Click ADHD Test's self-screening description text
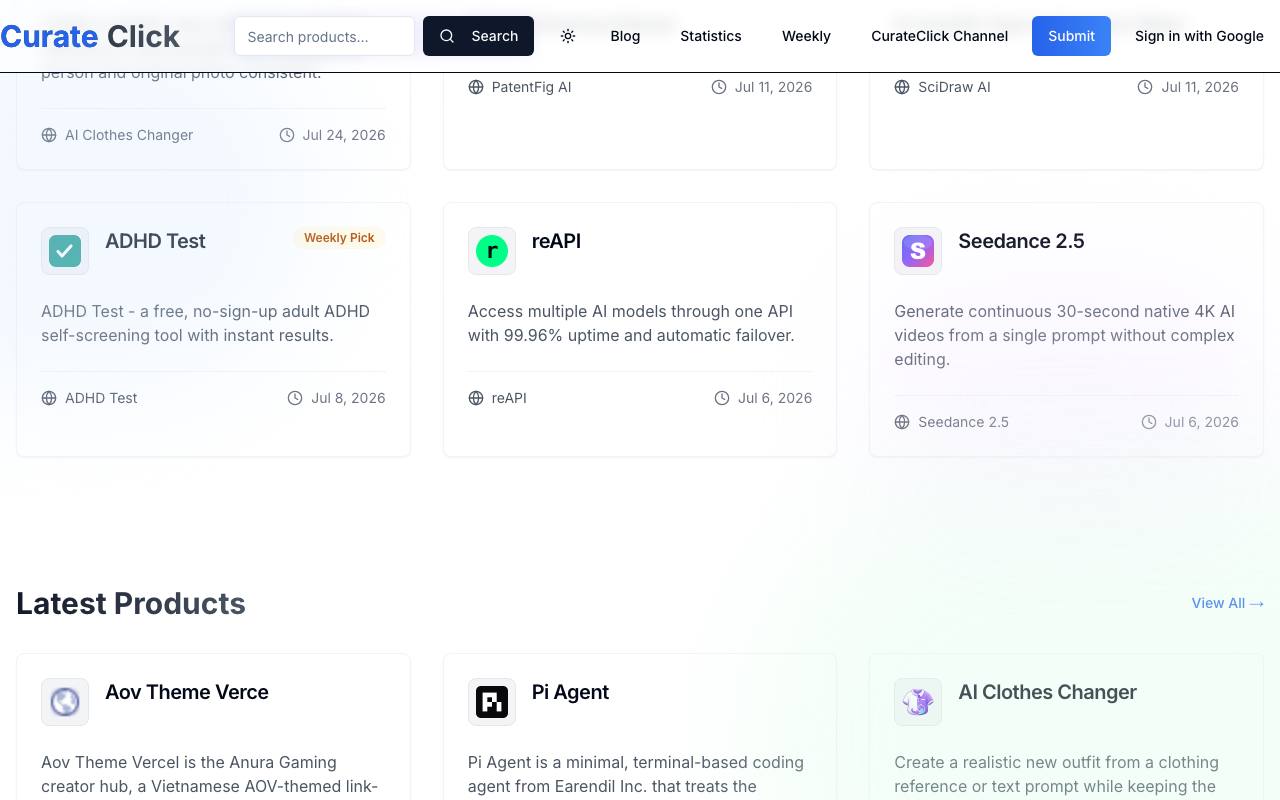The image size is (1280, 800). click(205, 323)
